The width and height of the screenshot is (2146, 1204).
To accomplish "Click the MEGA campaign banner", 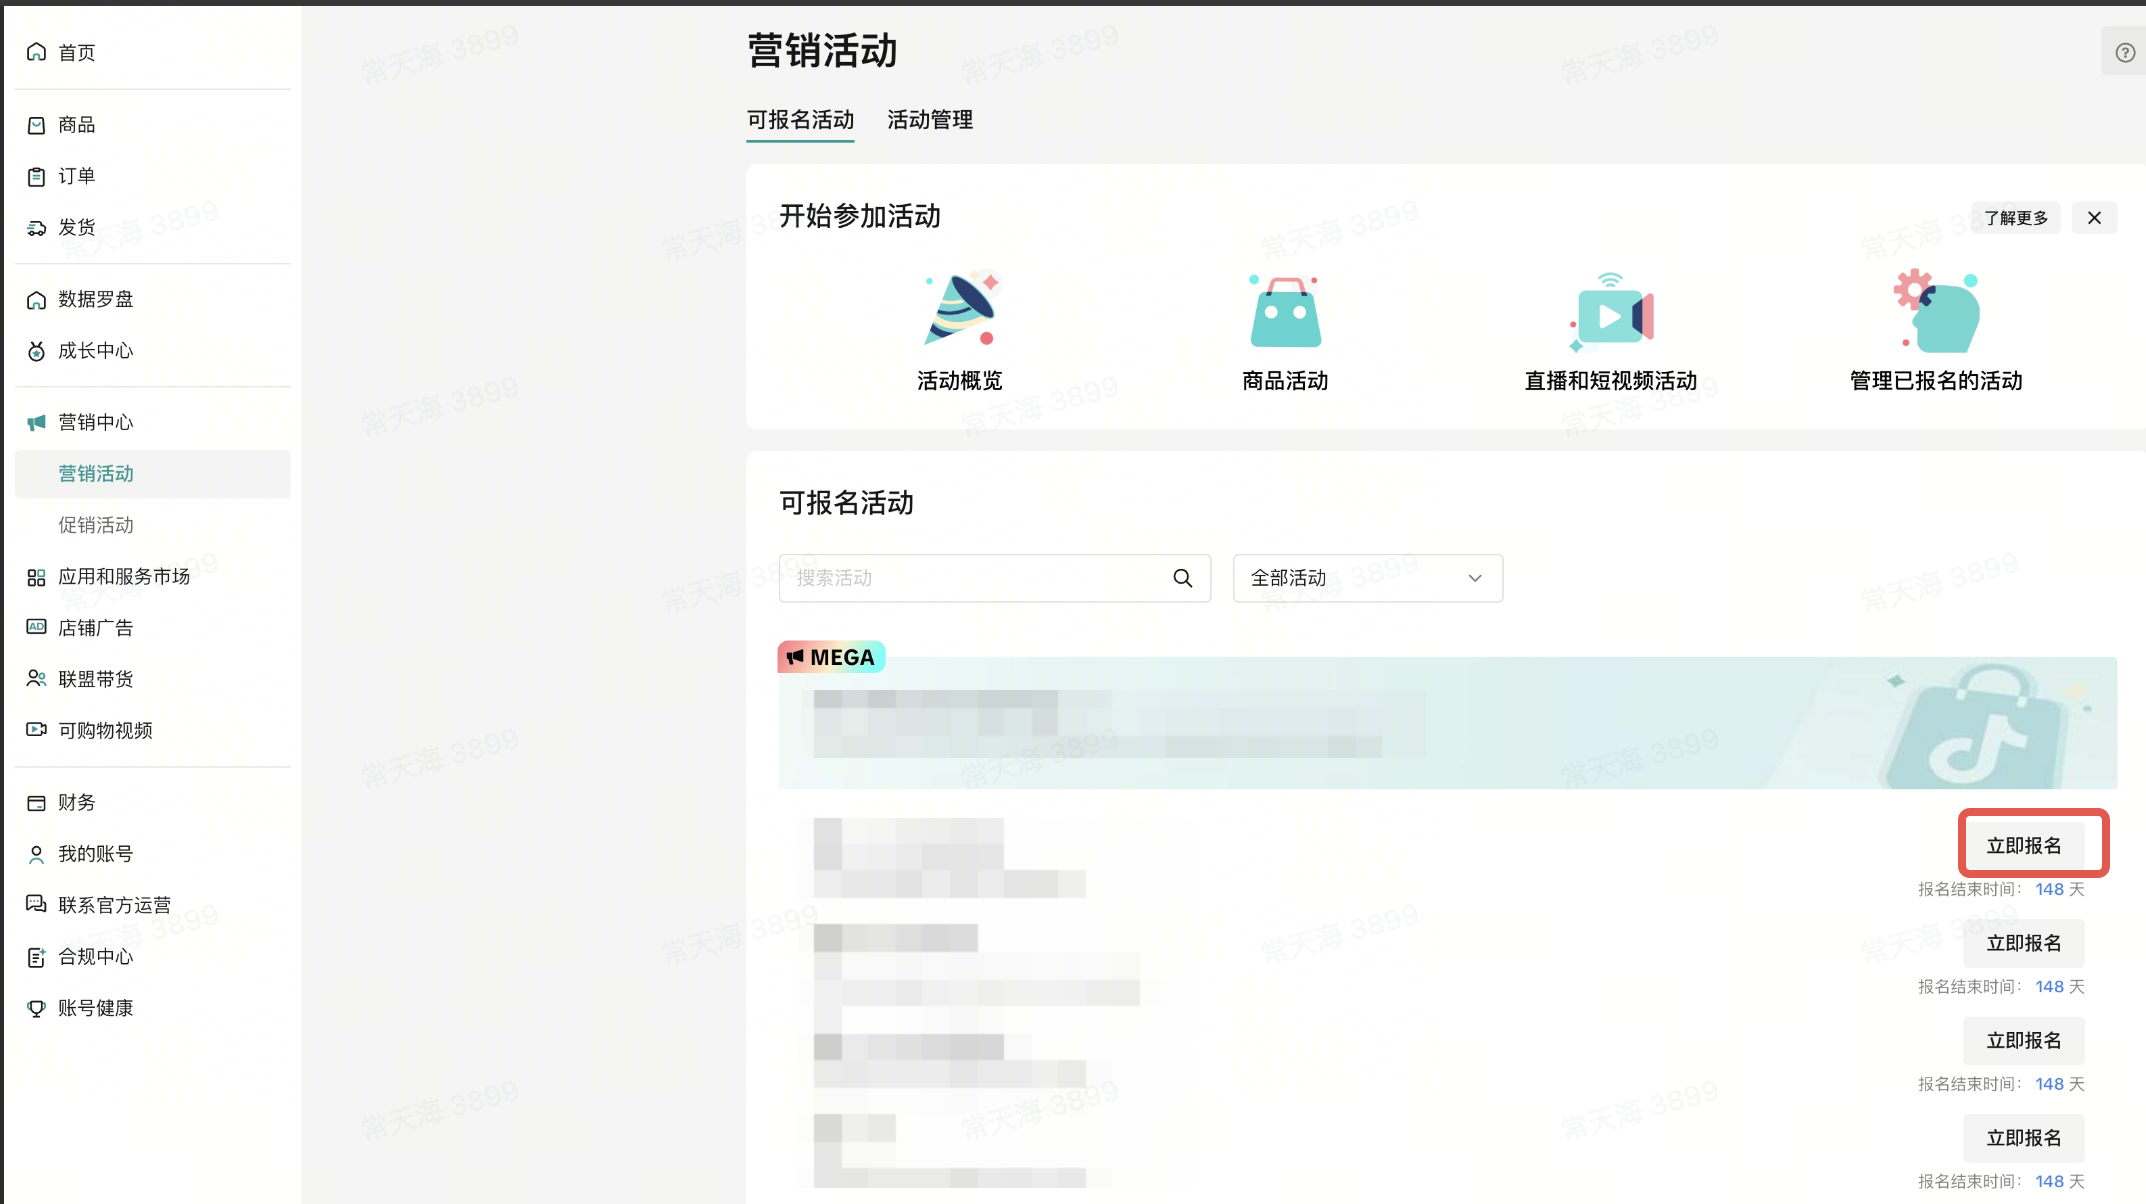I will pos(1446,722).
